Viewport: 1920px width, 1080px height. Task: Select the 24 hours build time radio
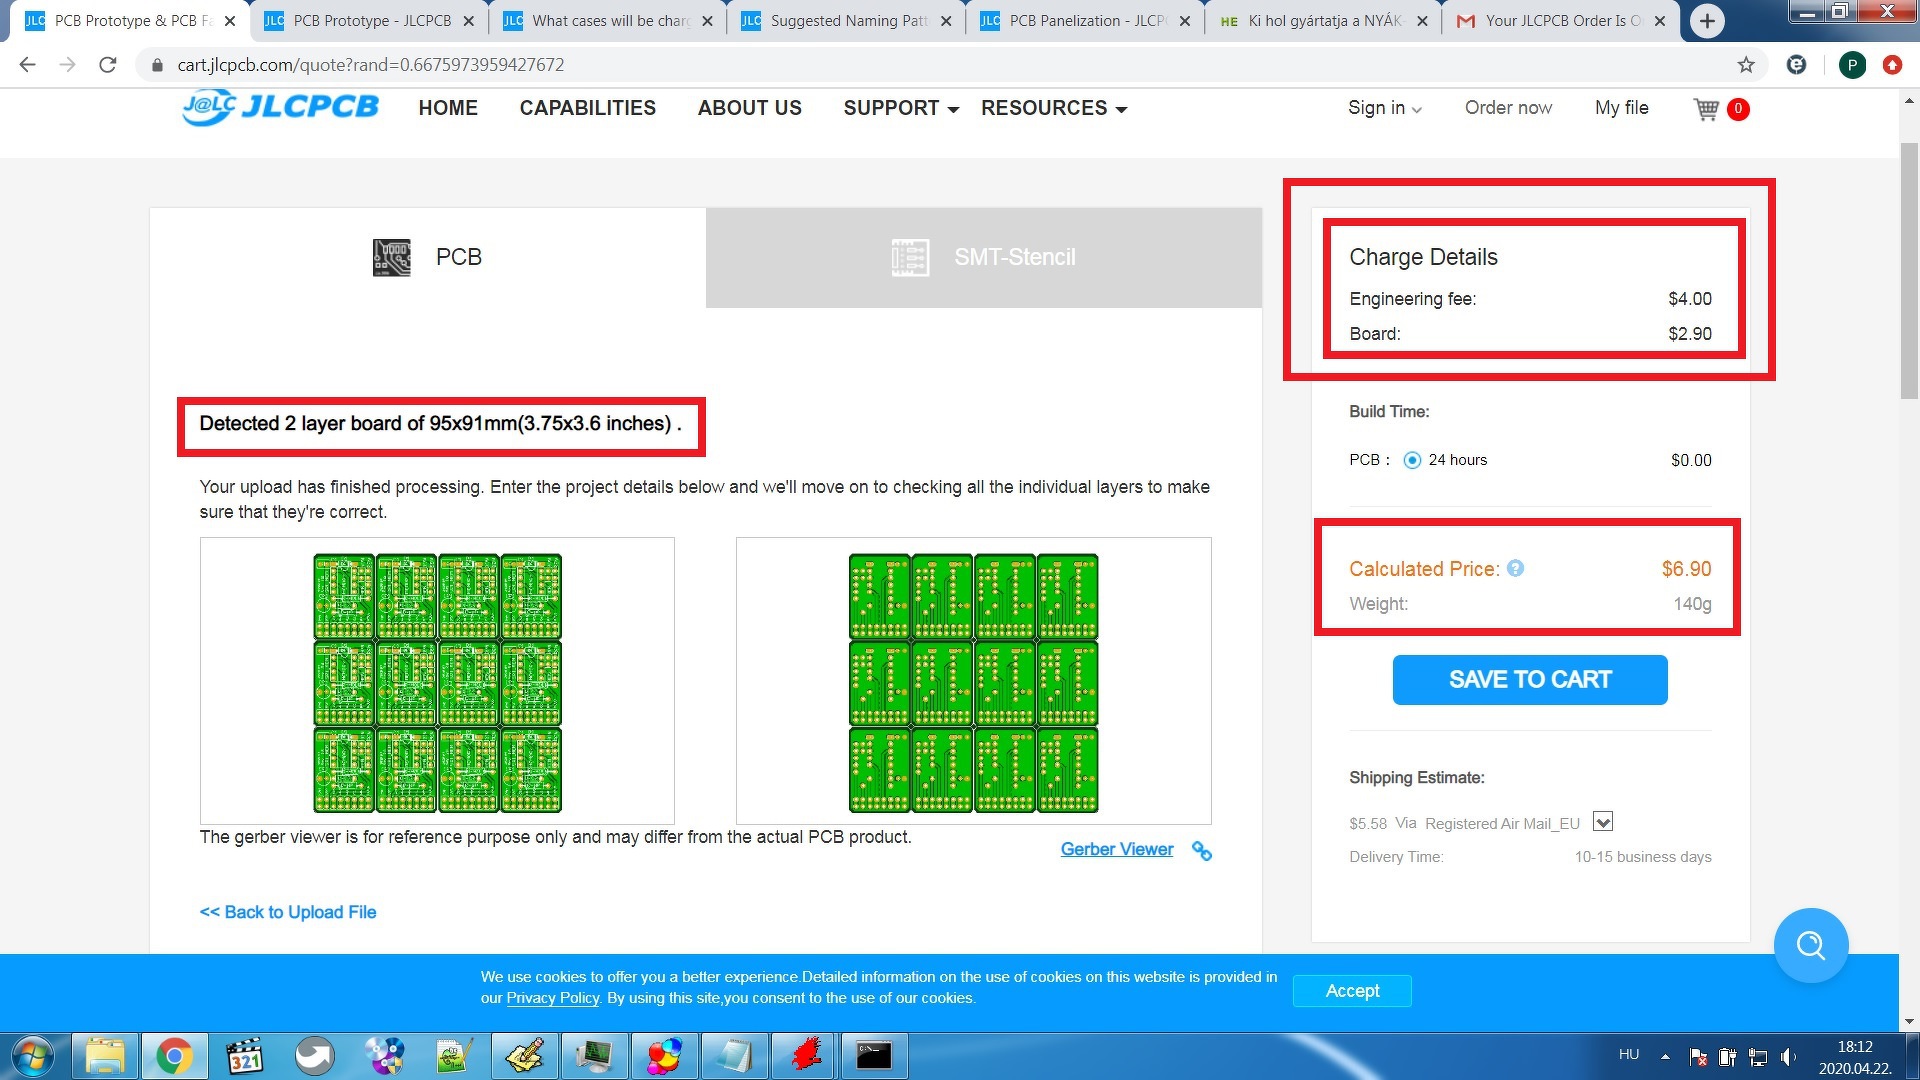1412,460
